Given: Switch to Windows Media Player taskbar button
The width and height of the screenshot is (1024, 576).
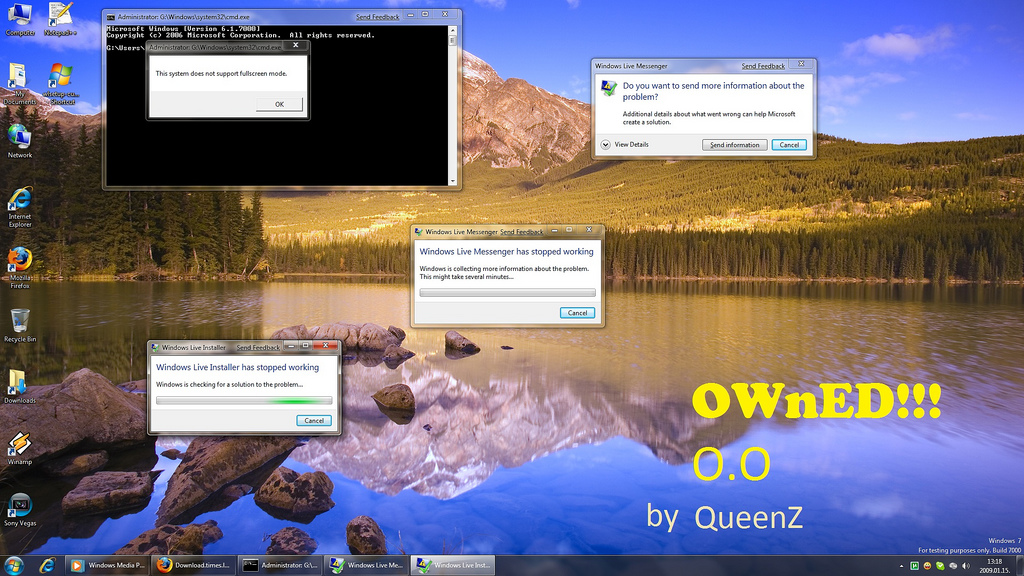Looking at the screenshot, I should pyautogui.click(x=108, y=566).
